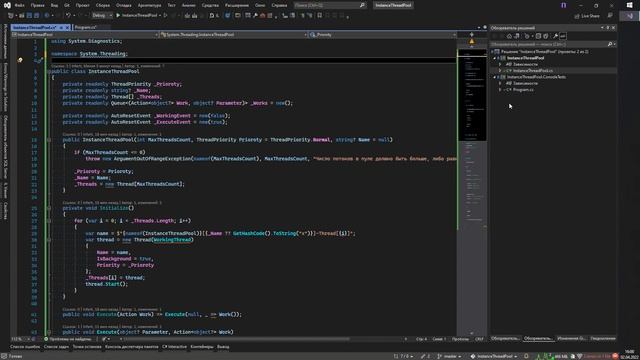Click the pending changes pencil indicator
640x360 pixels.
click(x=425, y=356)
